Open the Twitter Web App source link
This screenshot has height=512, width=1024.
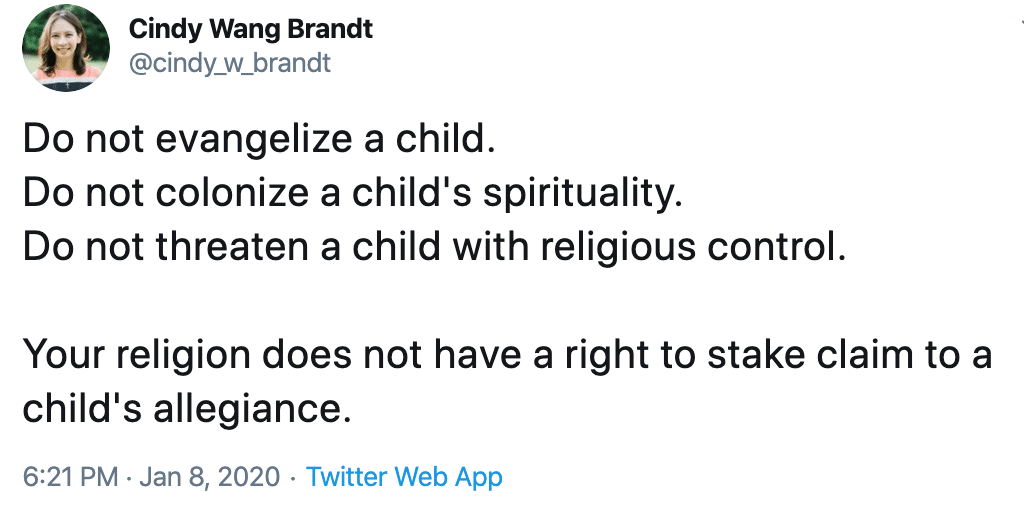404,477
